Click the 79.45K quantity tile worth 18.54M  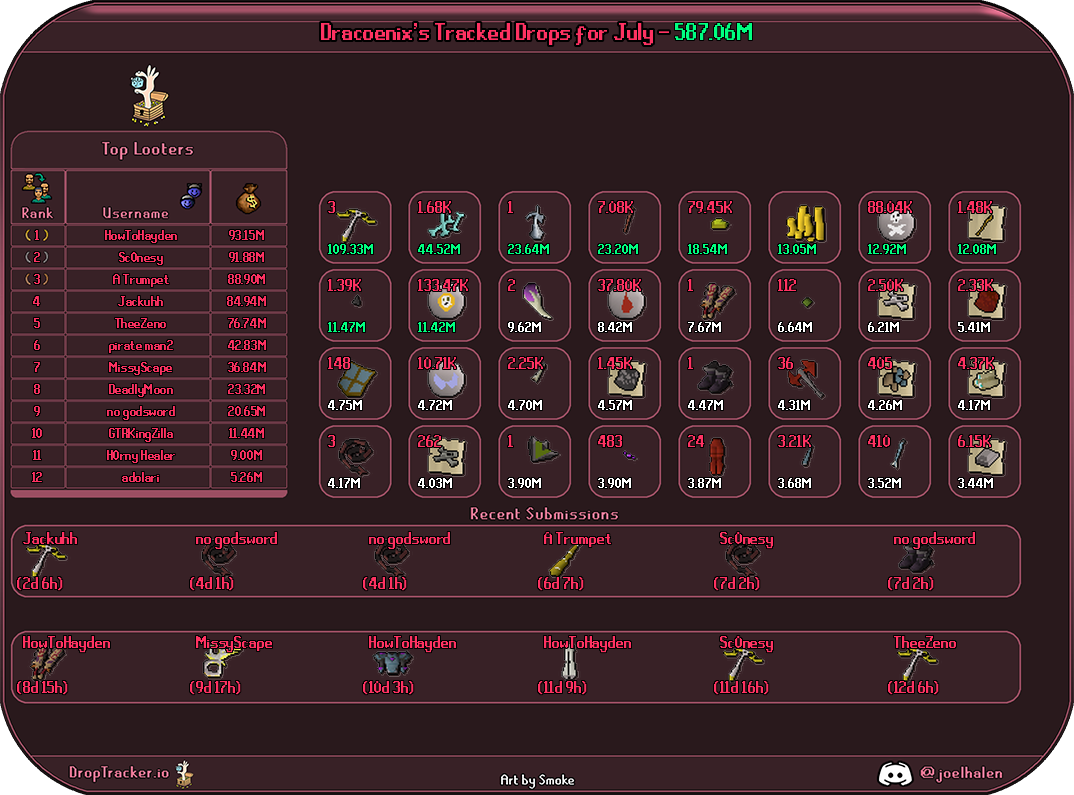click(x=714, y=227)
